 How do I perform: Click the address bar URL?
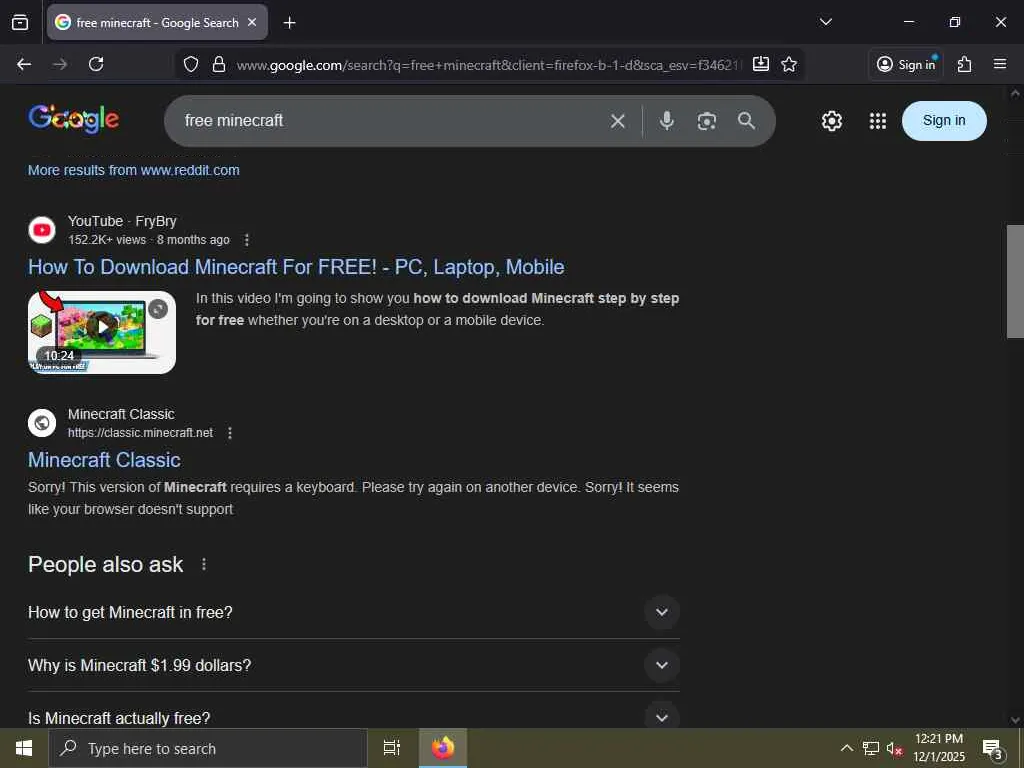tap(488, 65)
